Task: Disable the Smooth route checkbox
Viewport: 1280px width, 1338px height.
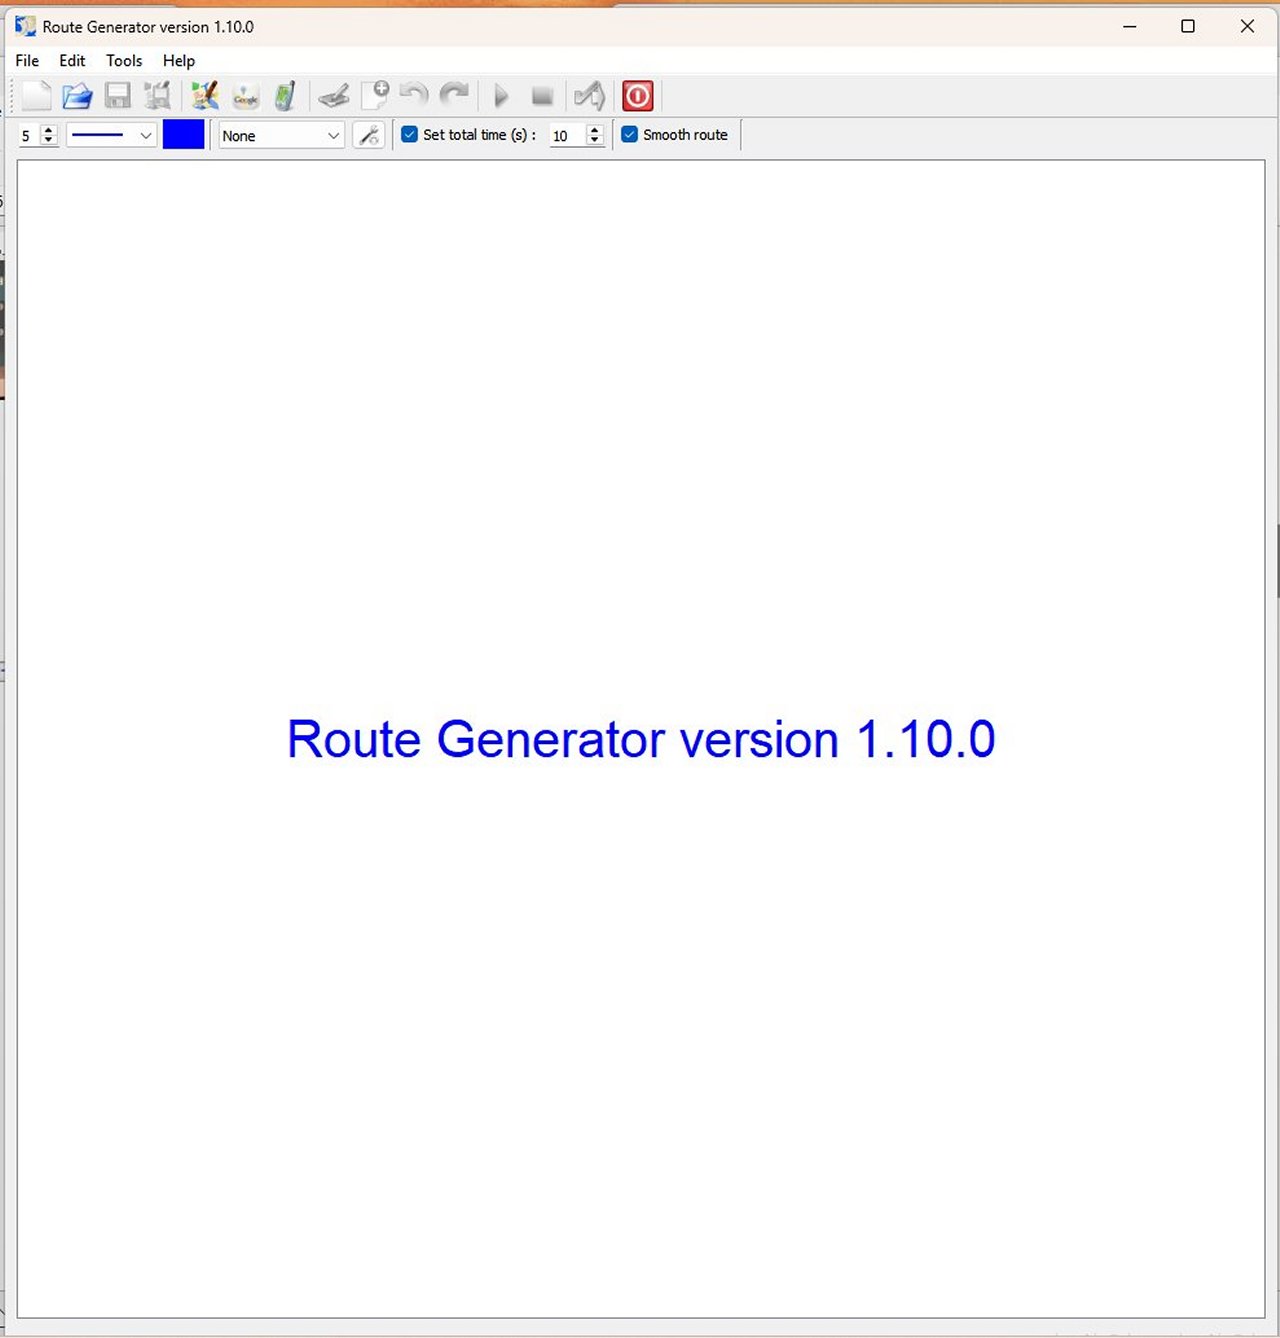Action: coord(629,134)
